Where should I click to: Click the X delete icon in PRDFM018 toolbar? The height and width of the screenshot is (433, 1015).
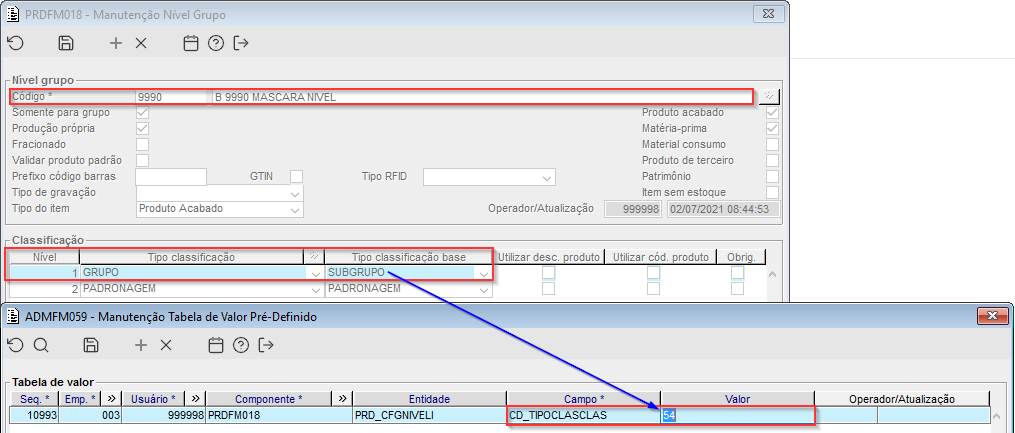click(141, 43)
